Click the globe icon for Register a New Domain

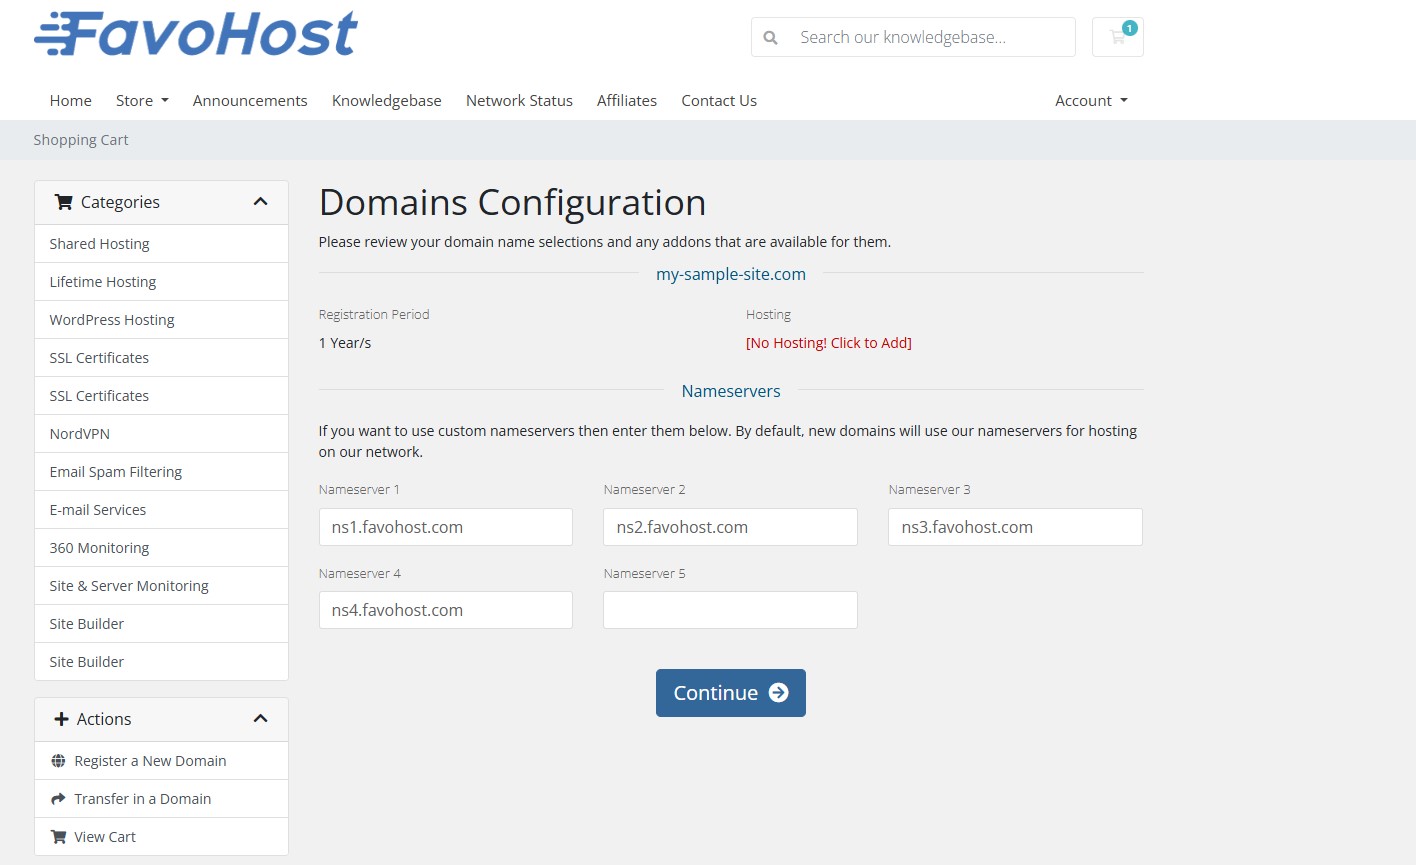click(58, 761)
